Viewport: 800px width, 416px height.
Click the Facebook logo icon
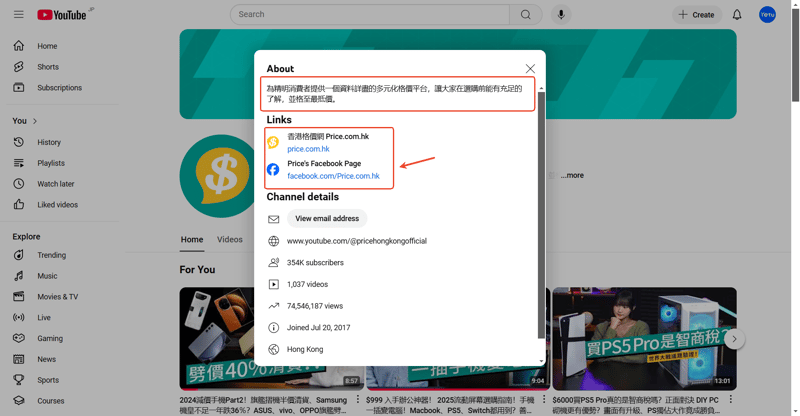point(273,169)
